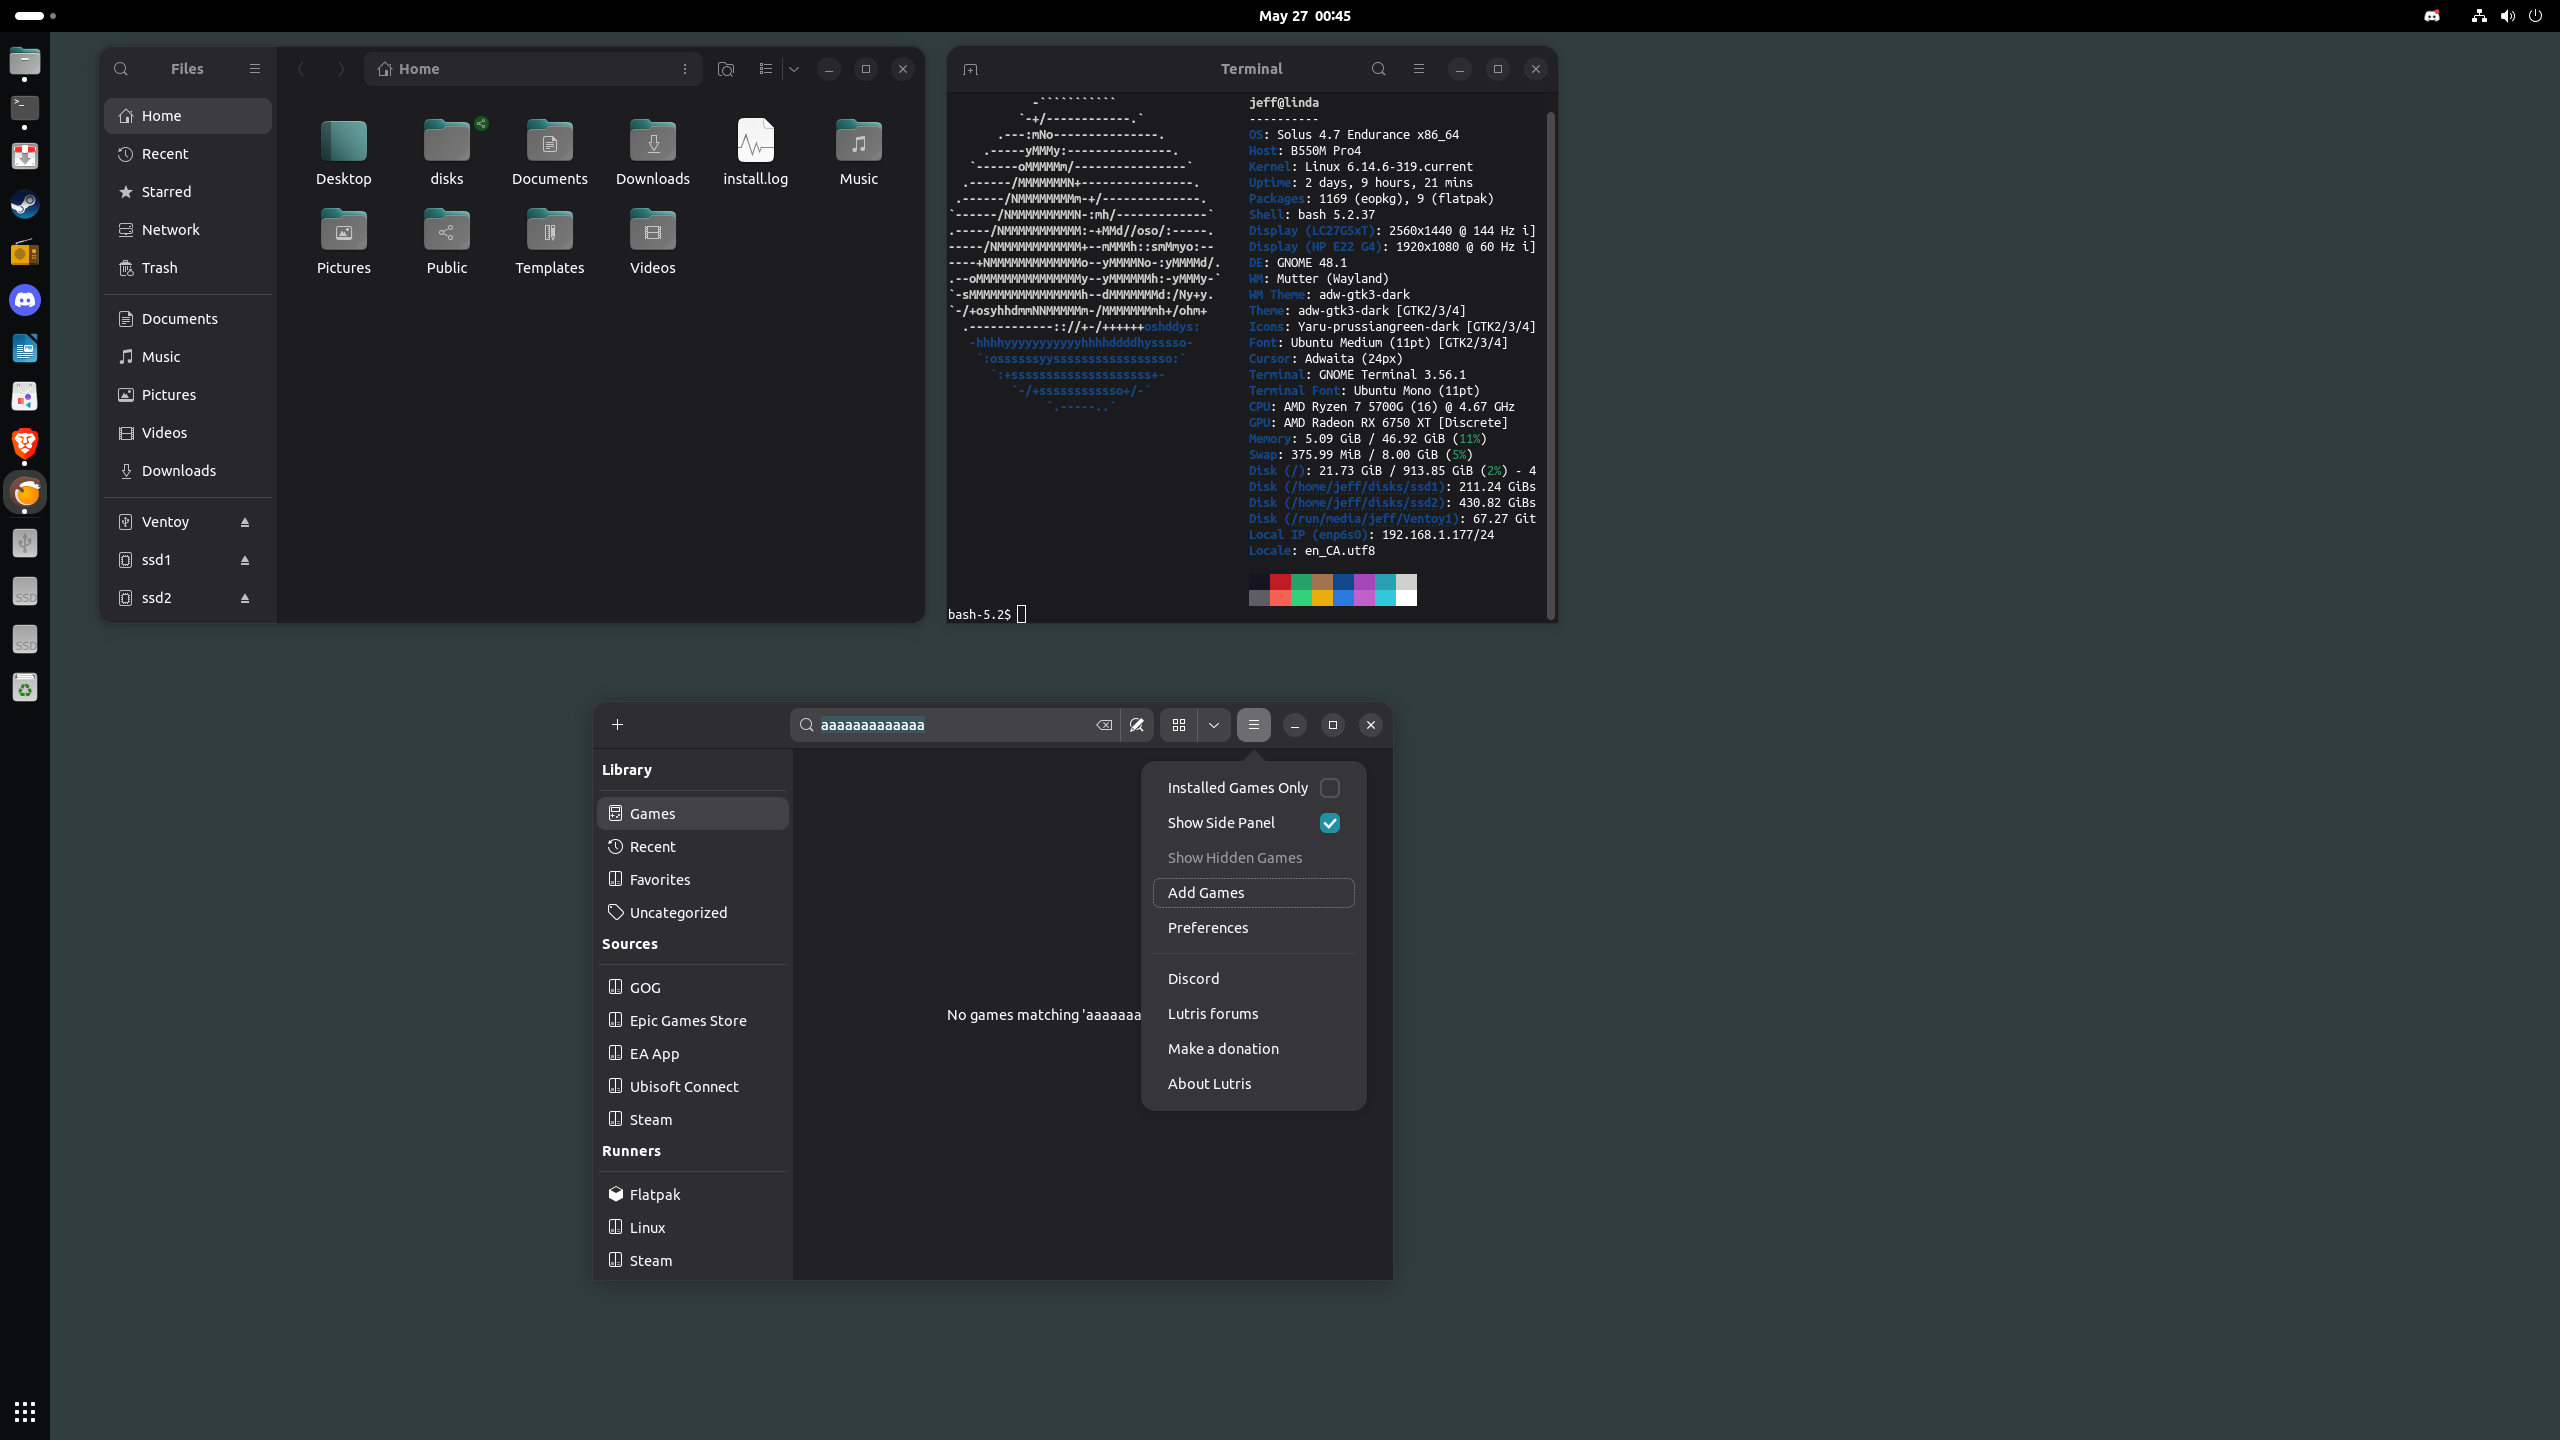Image resolution: width=2560 pixels, height=1440 pixels.
Task: Select the disks folder in Files
Action: [x=447, y=152]
